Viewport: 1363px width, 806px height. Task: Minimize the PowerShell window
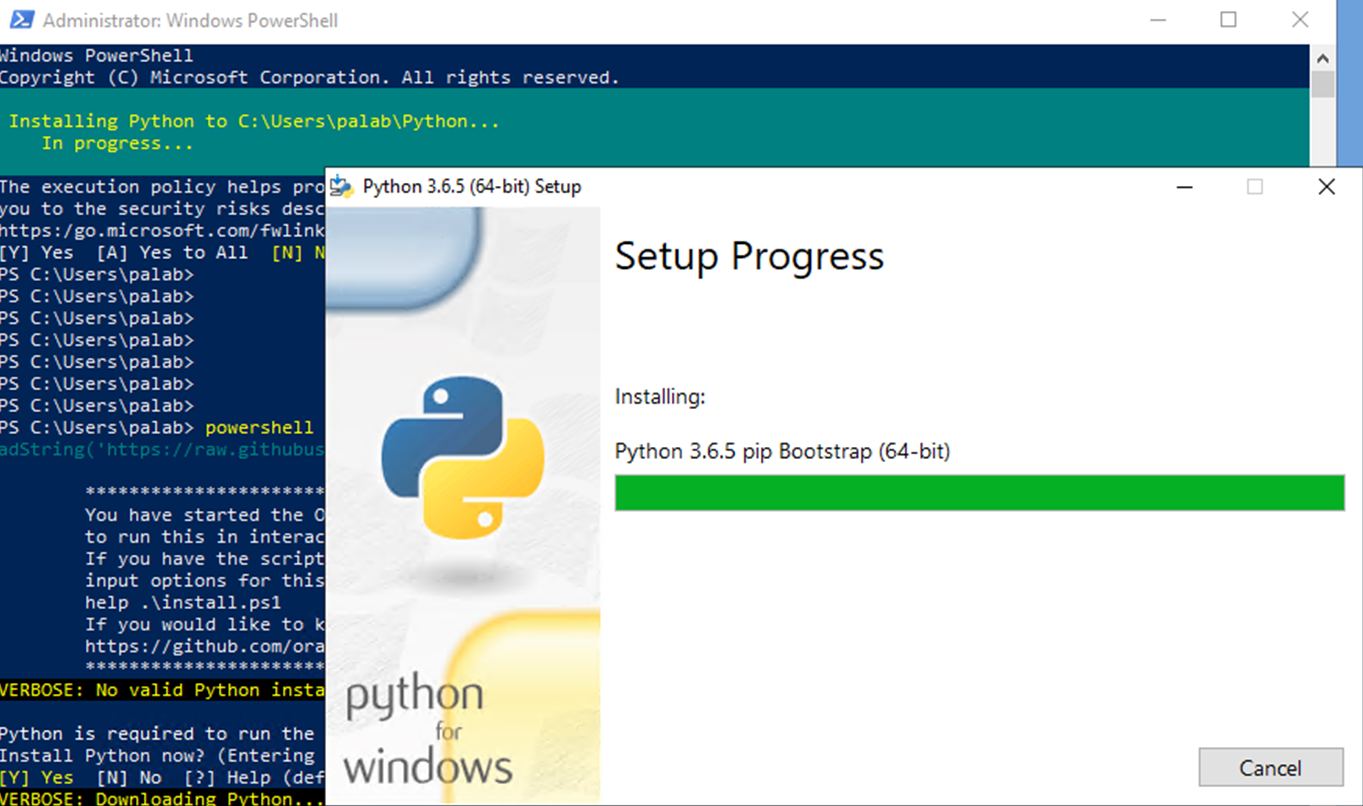(x=1157, y=20)
